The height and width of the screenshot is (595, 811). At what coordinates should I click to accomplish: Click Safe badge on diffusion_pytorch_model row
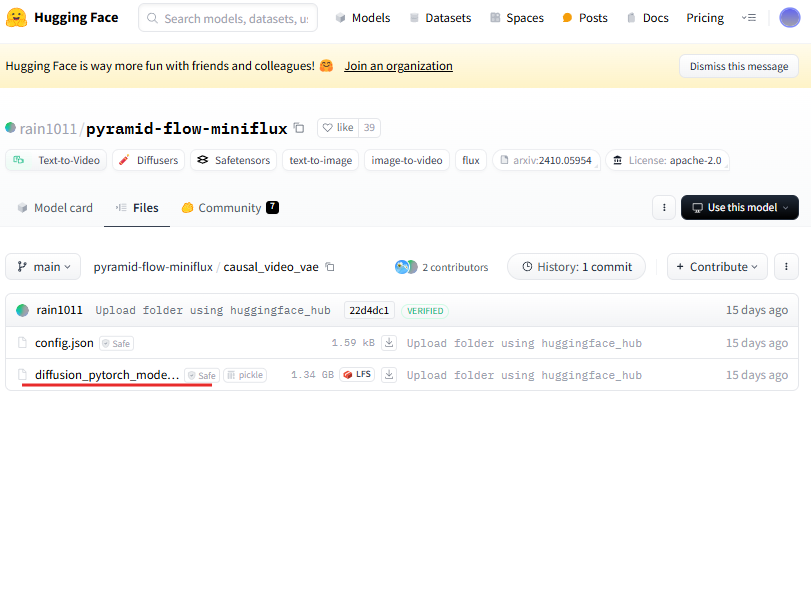click(x=202, y=375)
